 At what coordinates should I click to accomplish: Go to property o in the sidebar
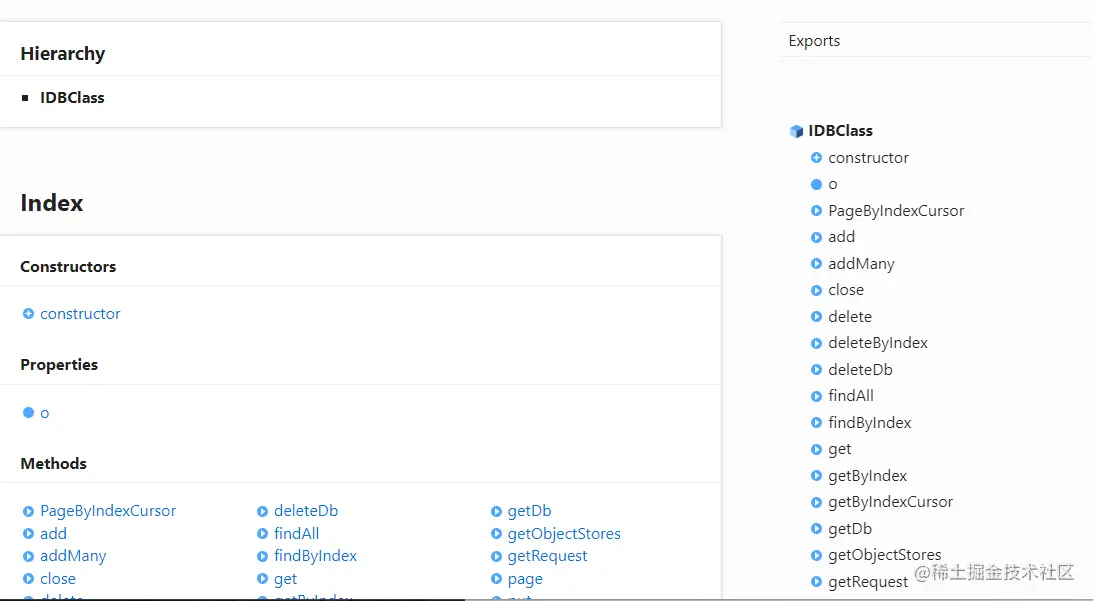click(x=832, y=184)
